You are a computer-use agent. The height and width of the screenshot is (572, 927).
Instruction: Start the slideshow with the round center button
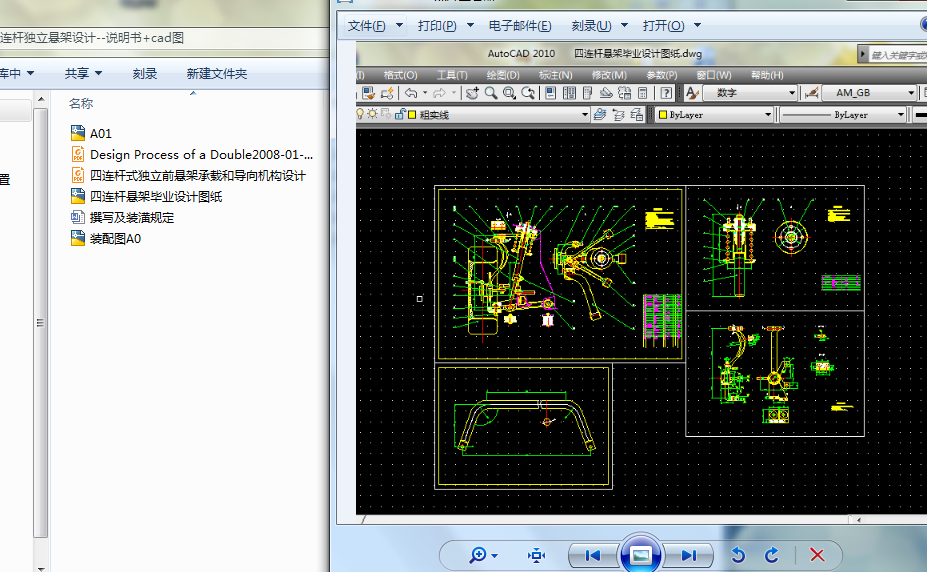641,555
